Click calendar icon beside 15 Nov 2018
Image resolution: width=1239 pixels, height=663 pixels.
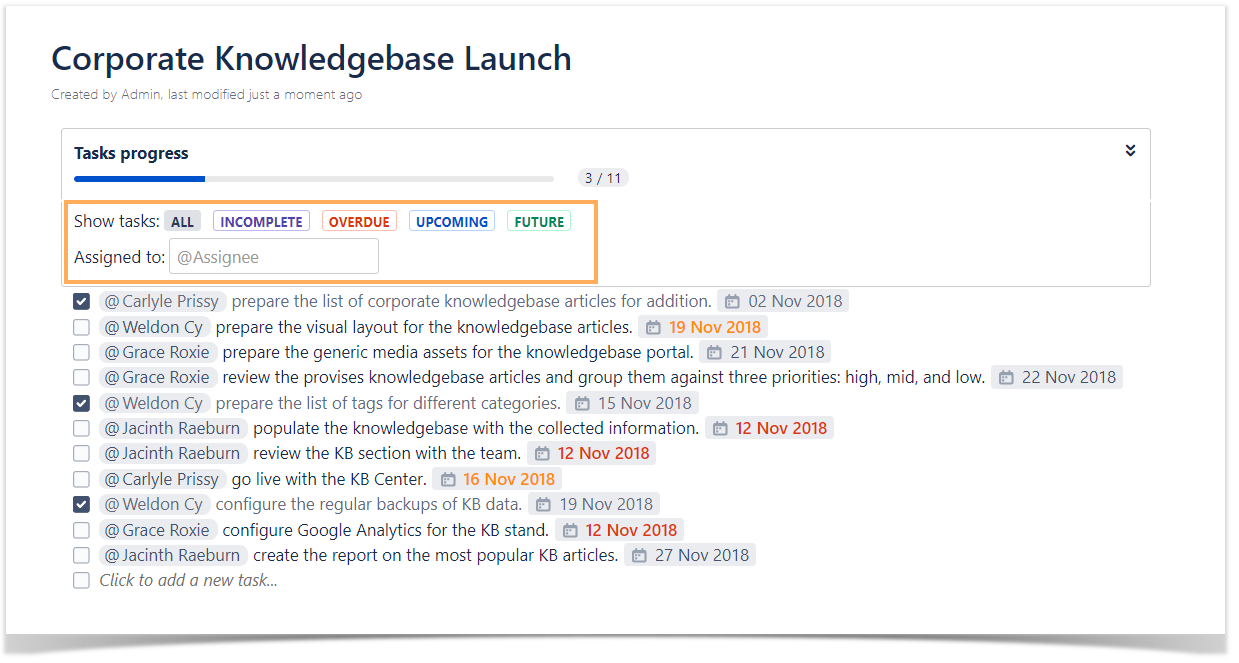582,403
